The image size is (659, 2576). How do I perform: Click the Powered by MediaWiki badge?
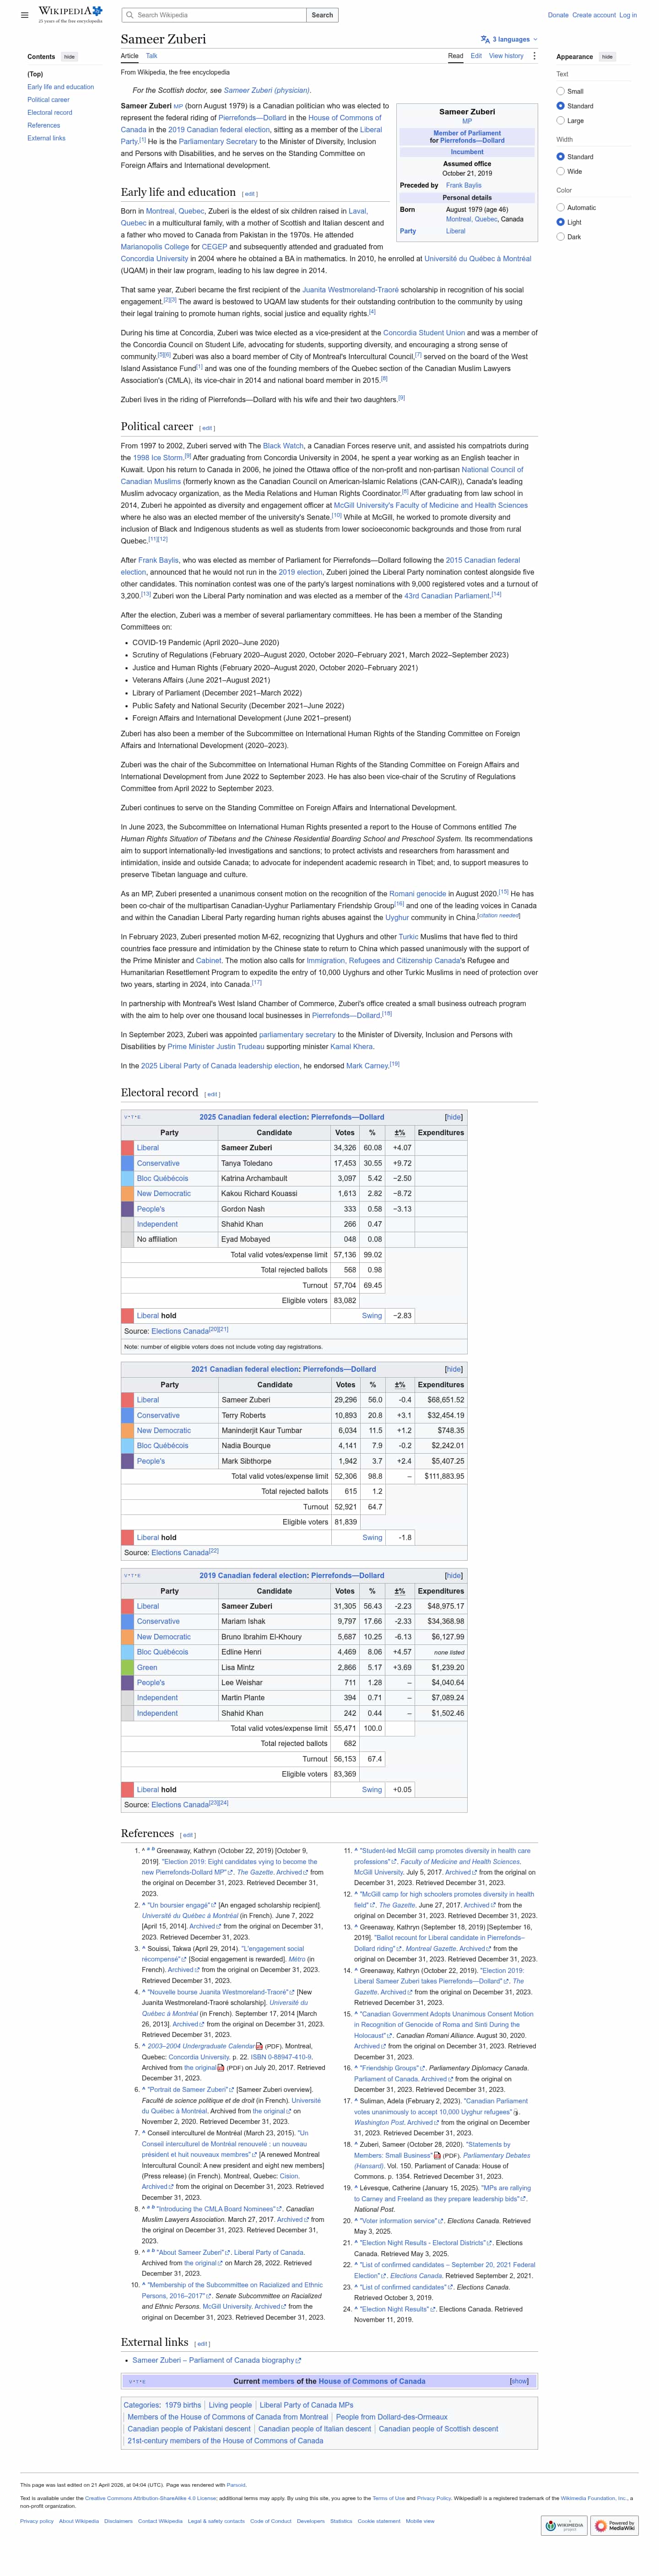(614, 2525)
